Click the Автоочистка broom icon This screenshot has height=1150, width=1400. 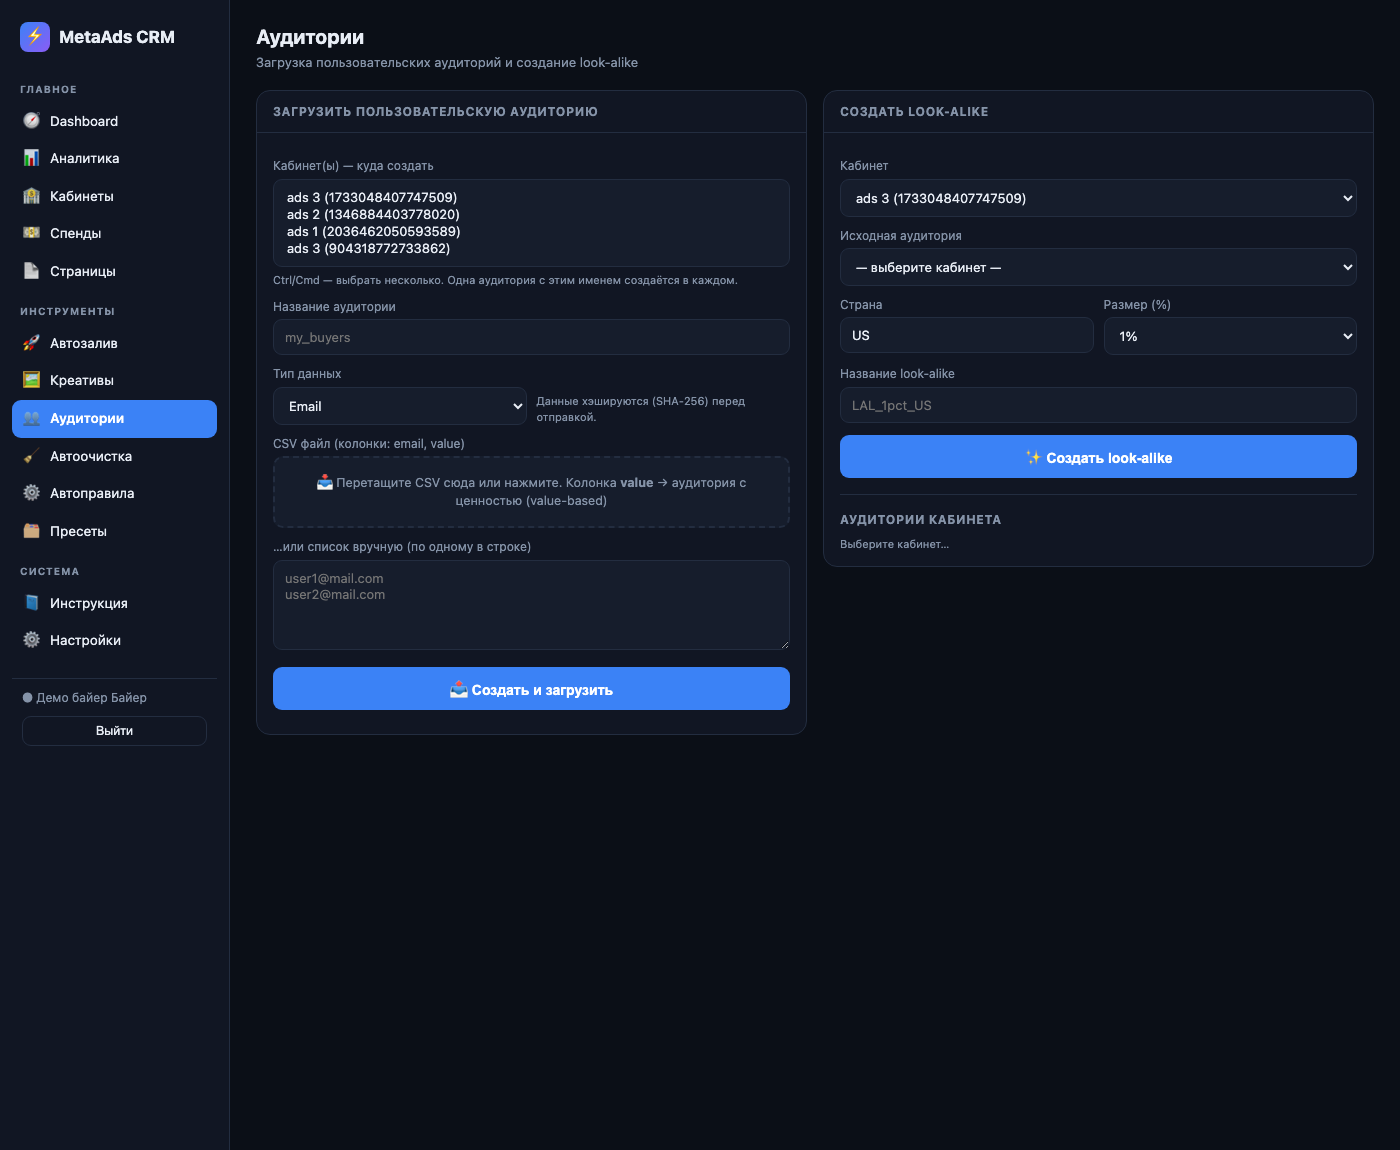[x=31, y=456]
